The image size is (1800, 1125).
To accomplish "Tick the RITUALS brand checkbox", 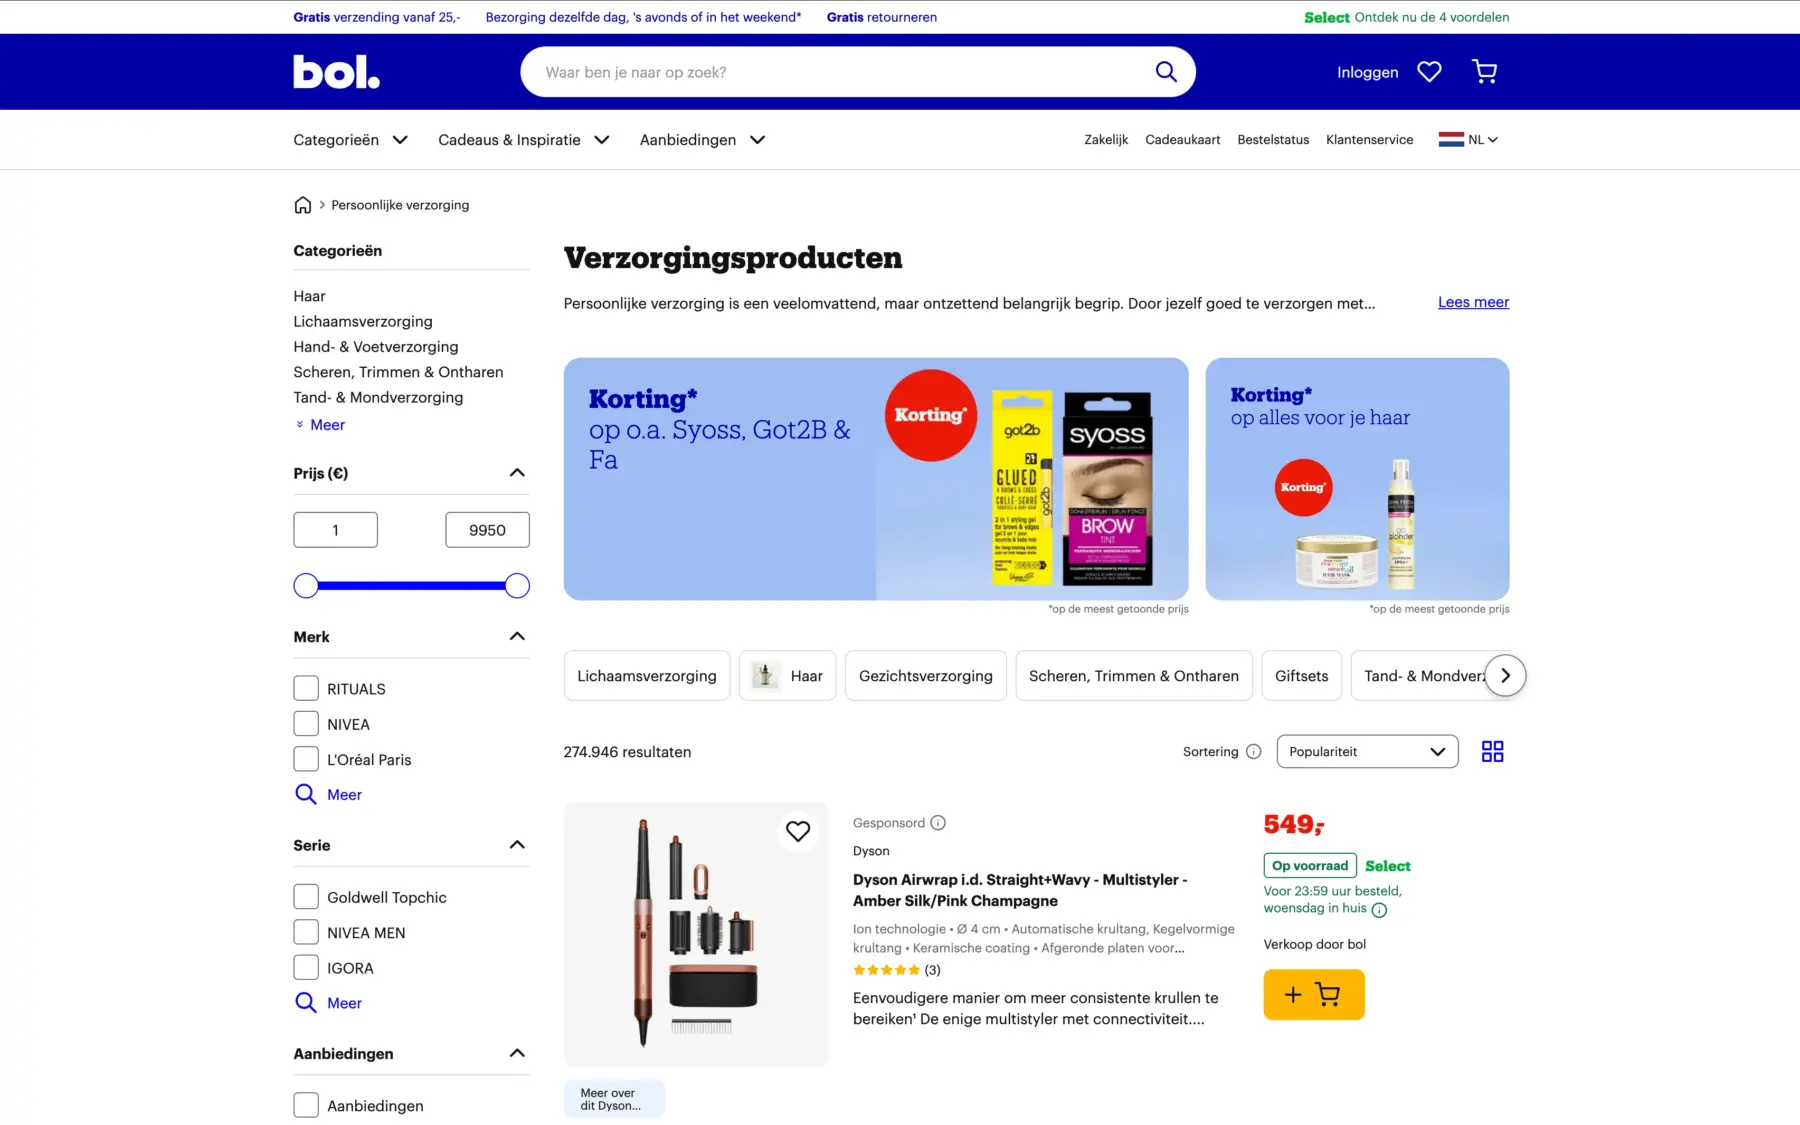I will coord(306,689).
